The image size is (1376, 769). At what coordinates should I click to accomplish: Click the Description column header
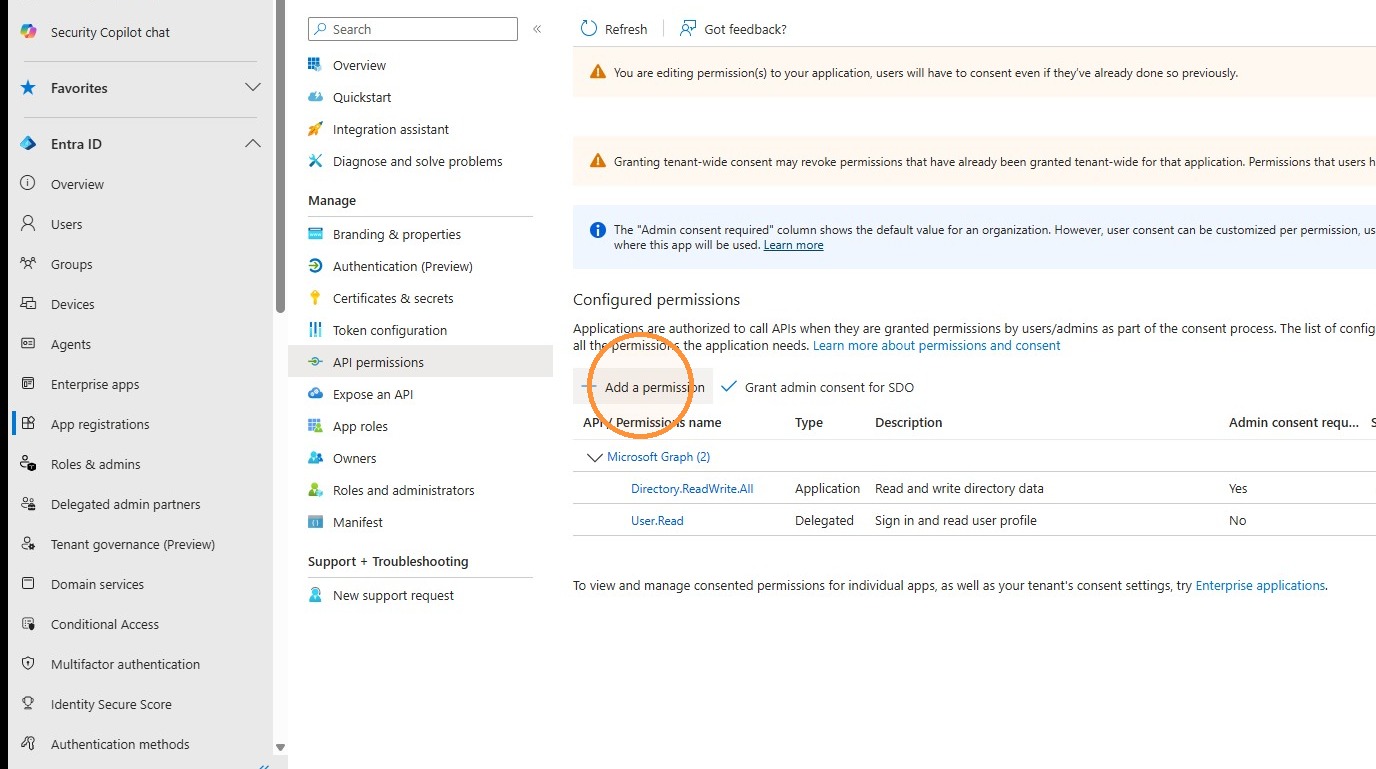tap(909, 423)
